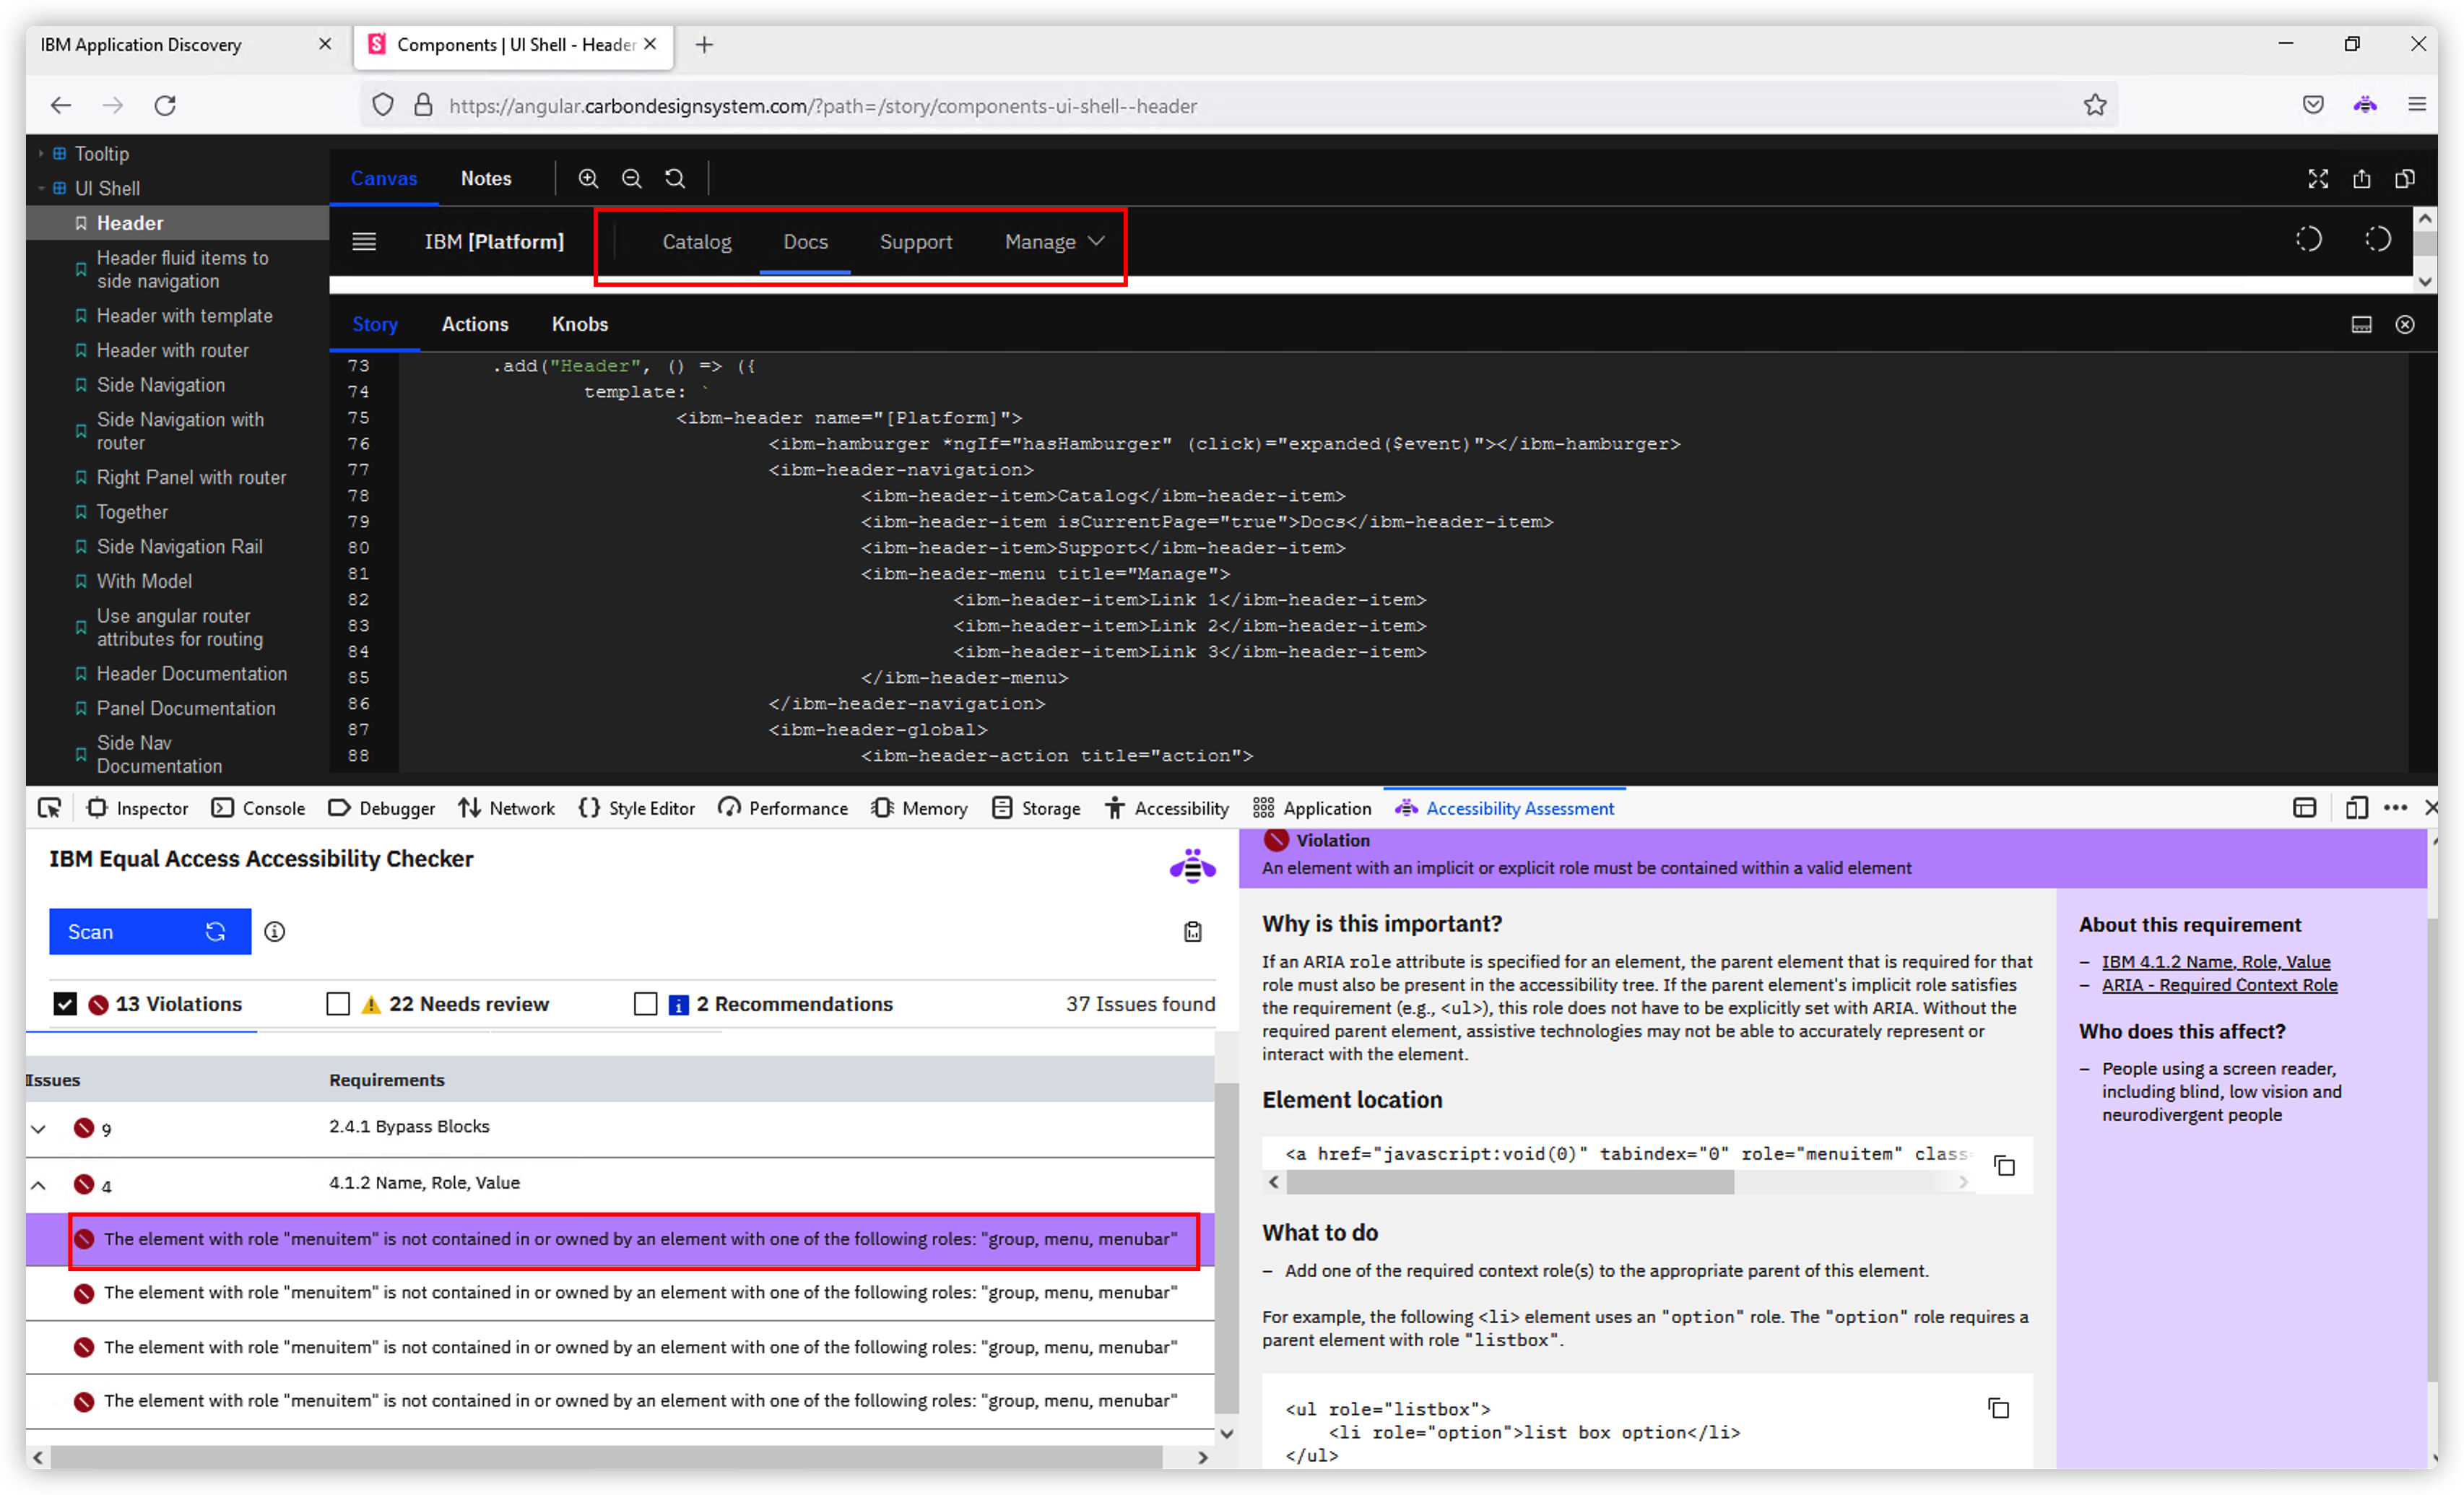Copy the element location code snippet

2004,1166
